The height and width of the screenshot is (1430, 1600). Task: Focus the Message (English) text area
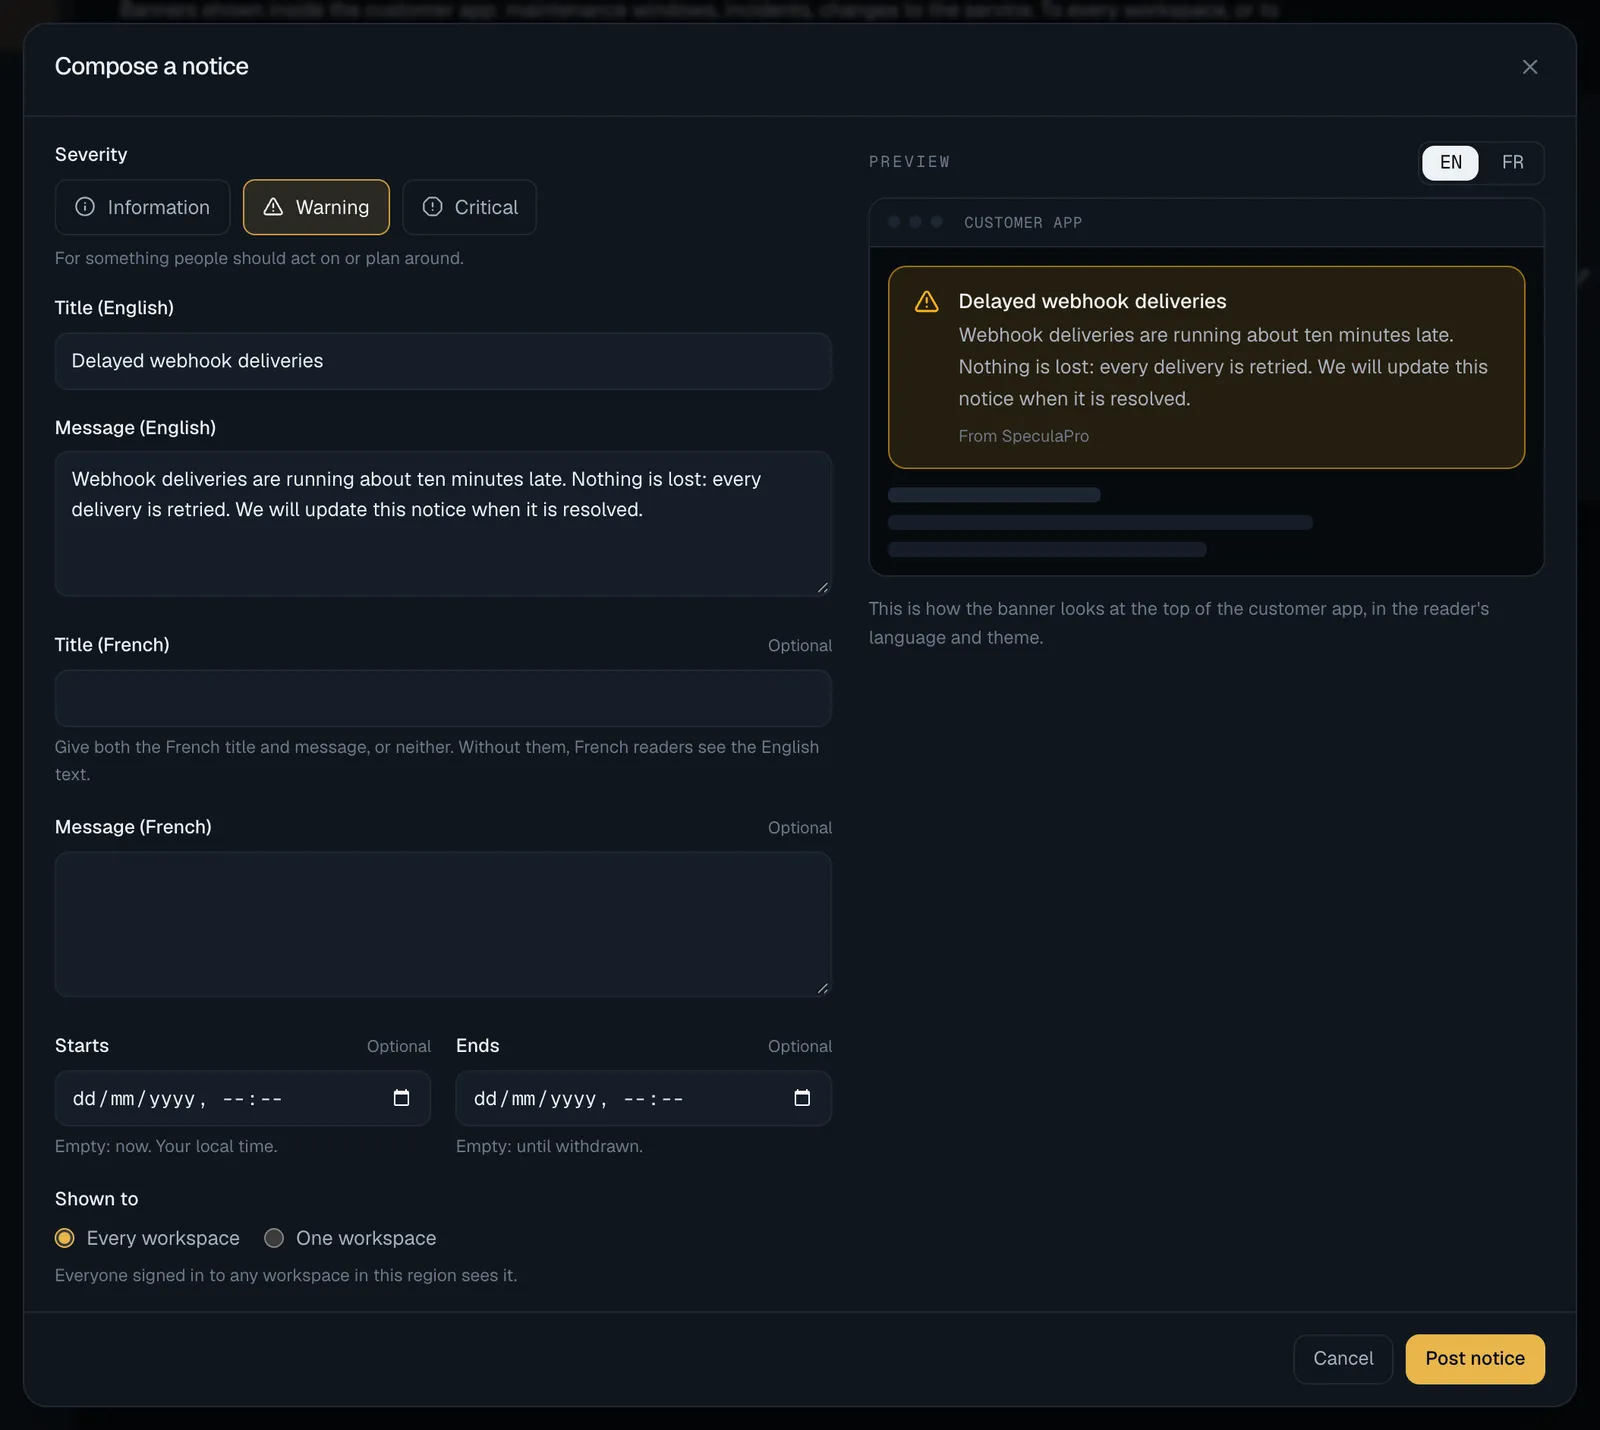(443, 524)
